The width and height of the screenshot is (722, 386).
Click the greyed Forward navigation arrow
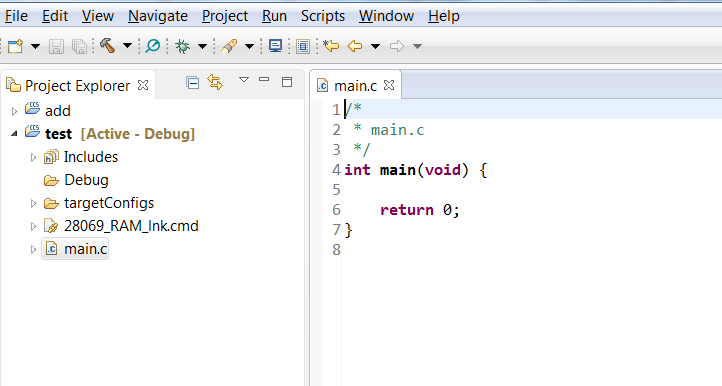[396, 46]
